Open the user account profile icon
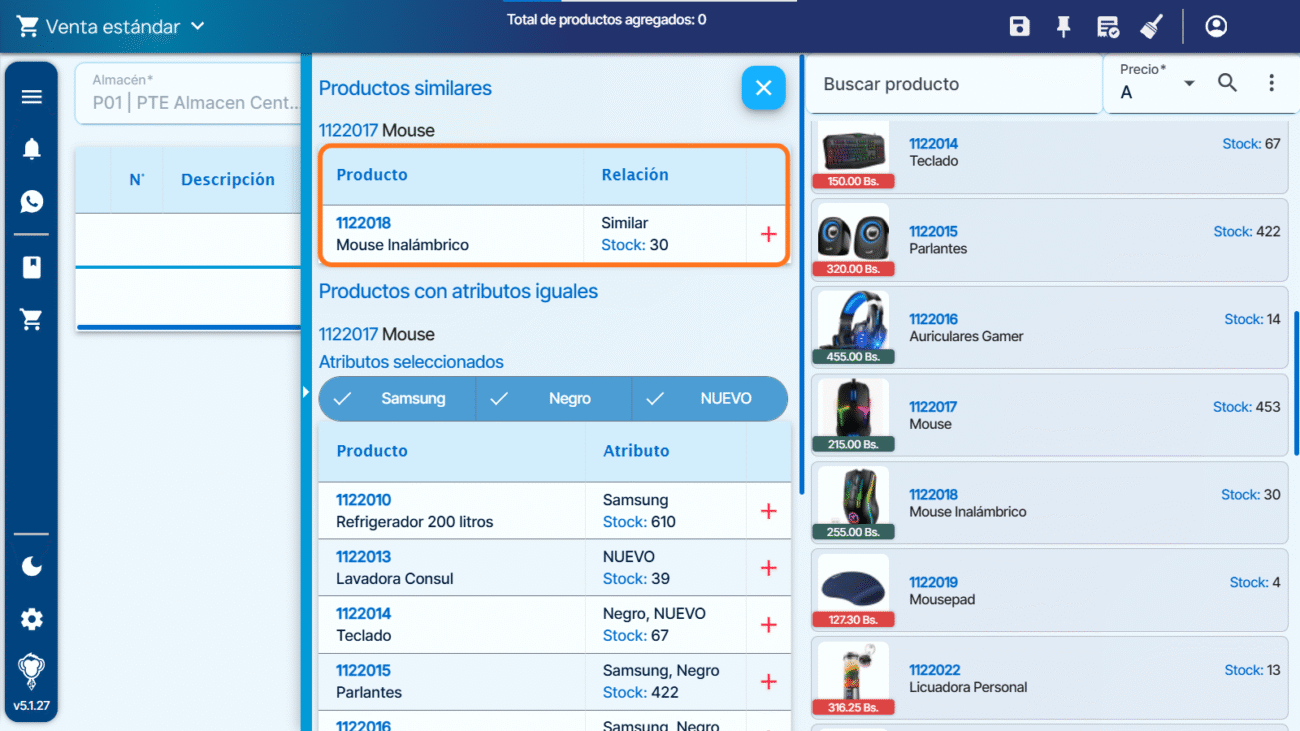1300x731 pixels. pyautogui.click(x=1216, y=27)
